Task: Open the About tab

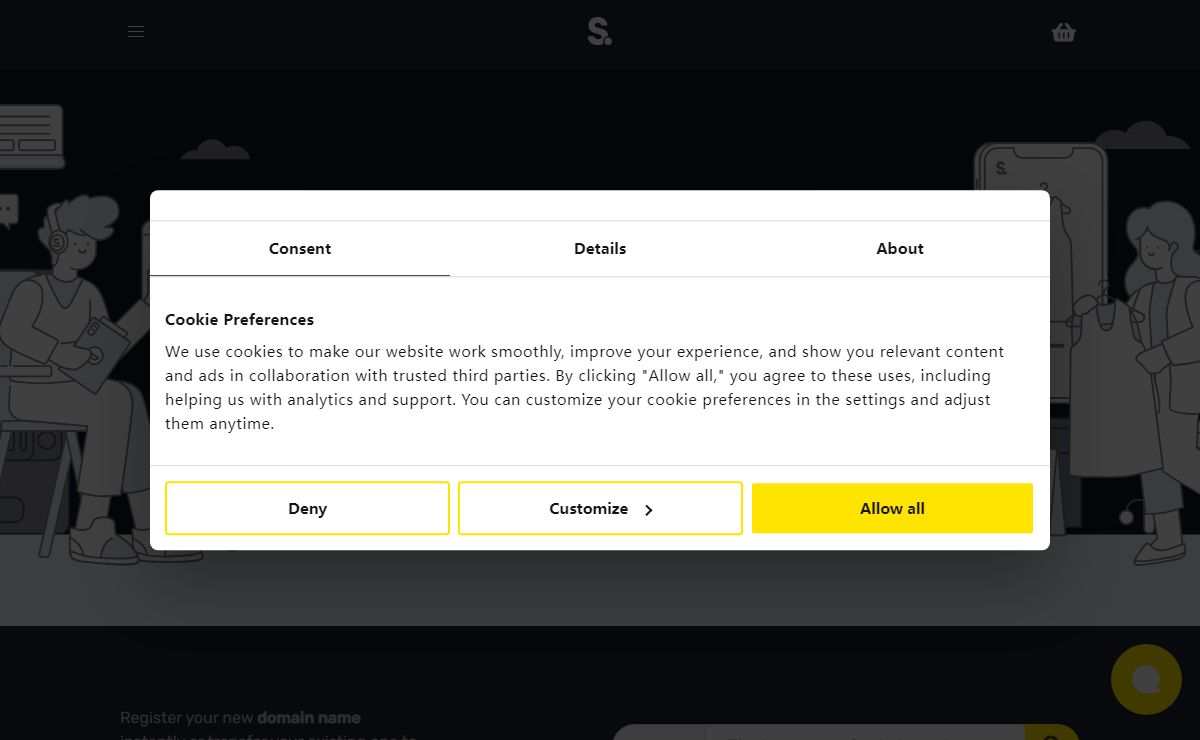Action: coord(900,248)
